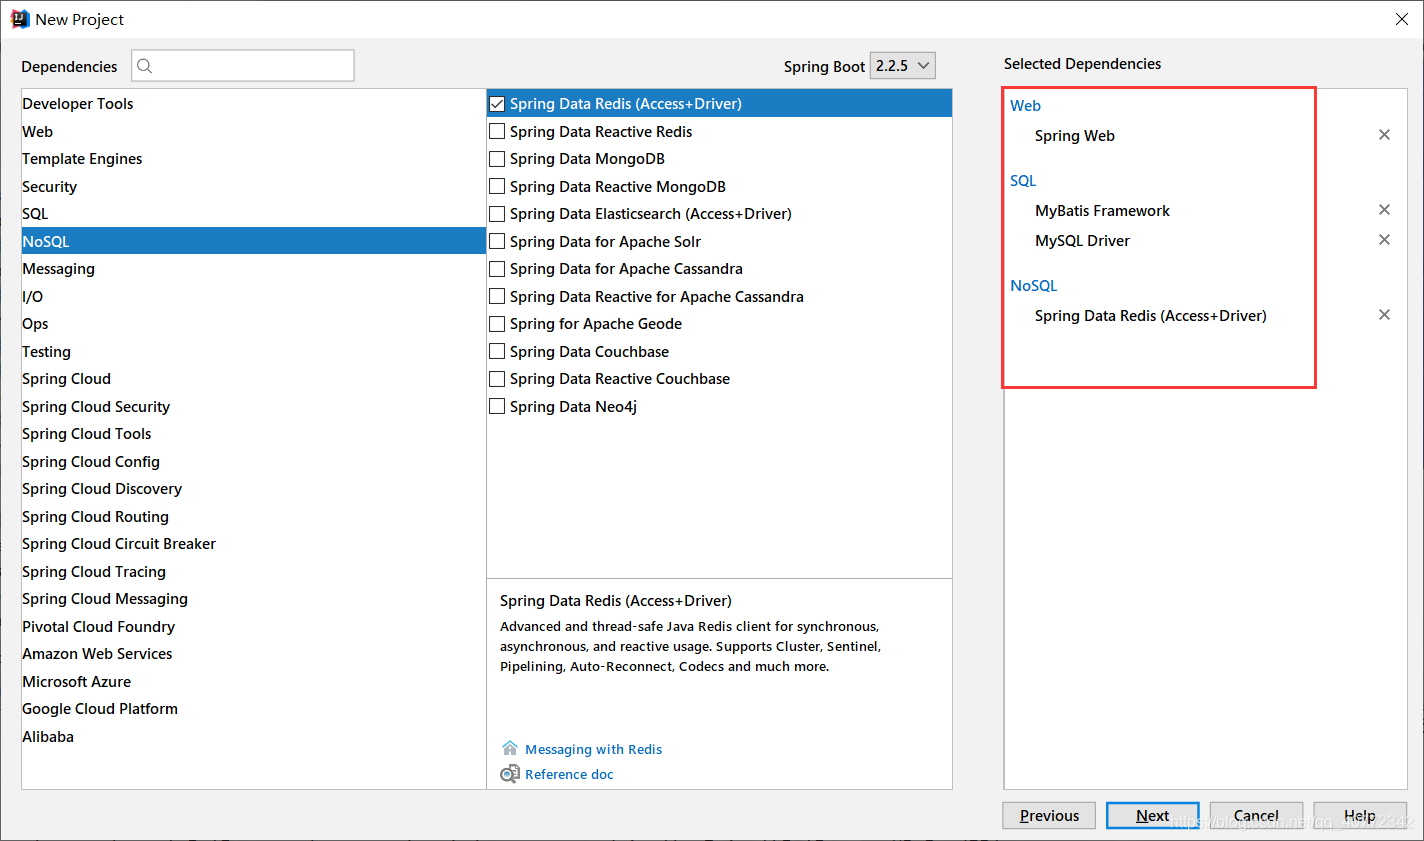Viewport: 1424px width, 841px height.
Task: Click the IntelliJ icon in the title bar
Action: coord(20,19)
